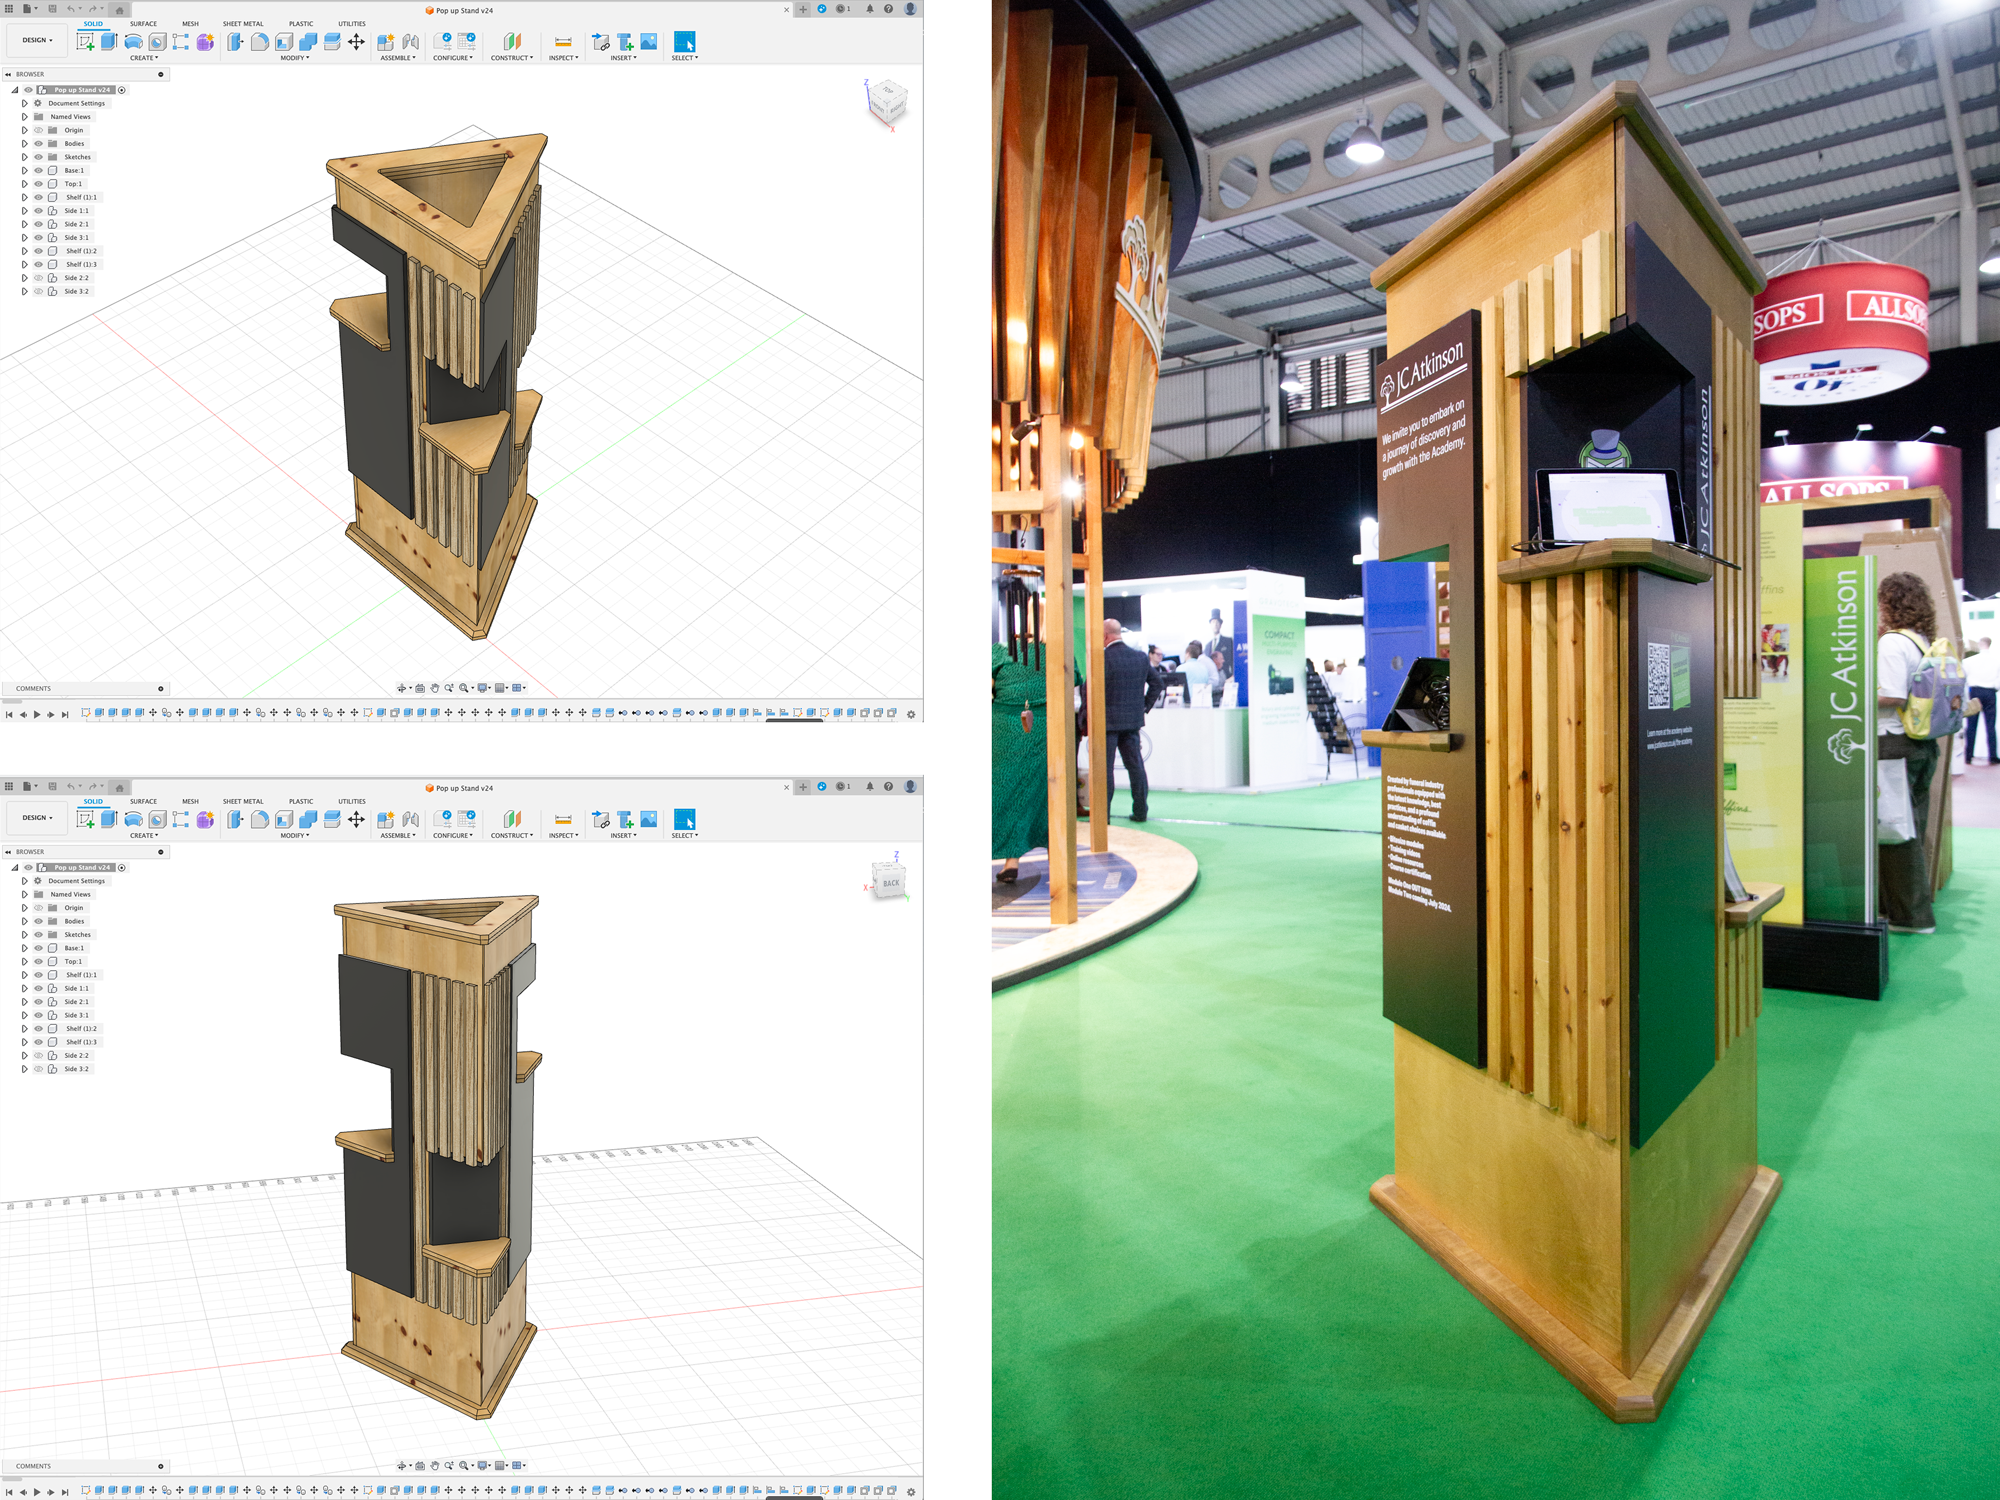
Task: Click Insert Canvas image icon, lower window
Action: pyautogui.click(x=649, y=820)
